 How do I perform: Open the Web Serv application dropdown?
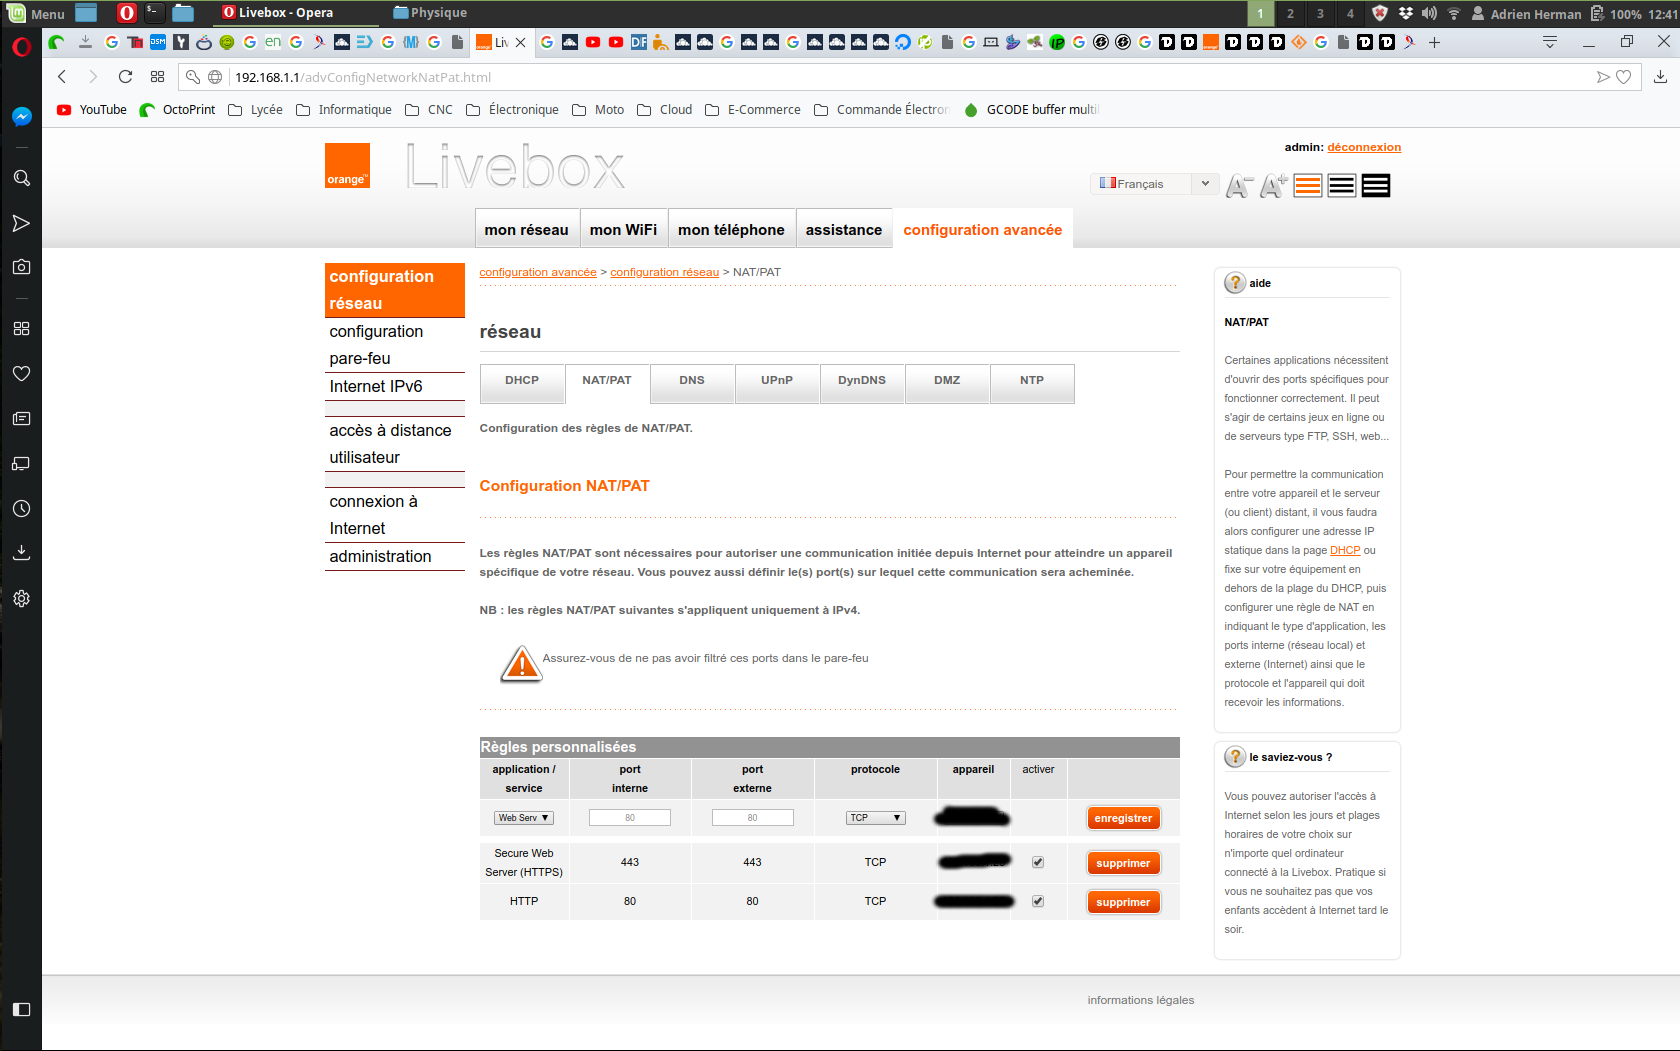[524, 818]
